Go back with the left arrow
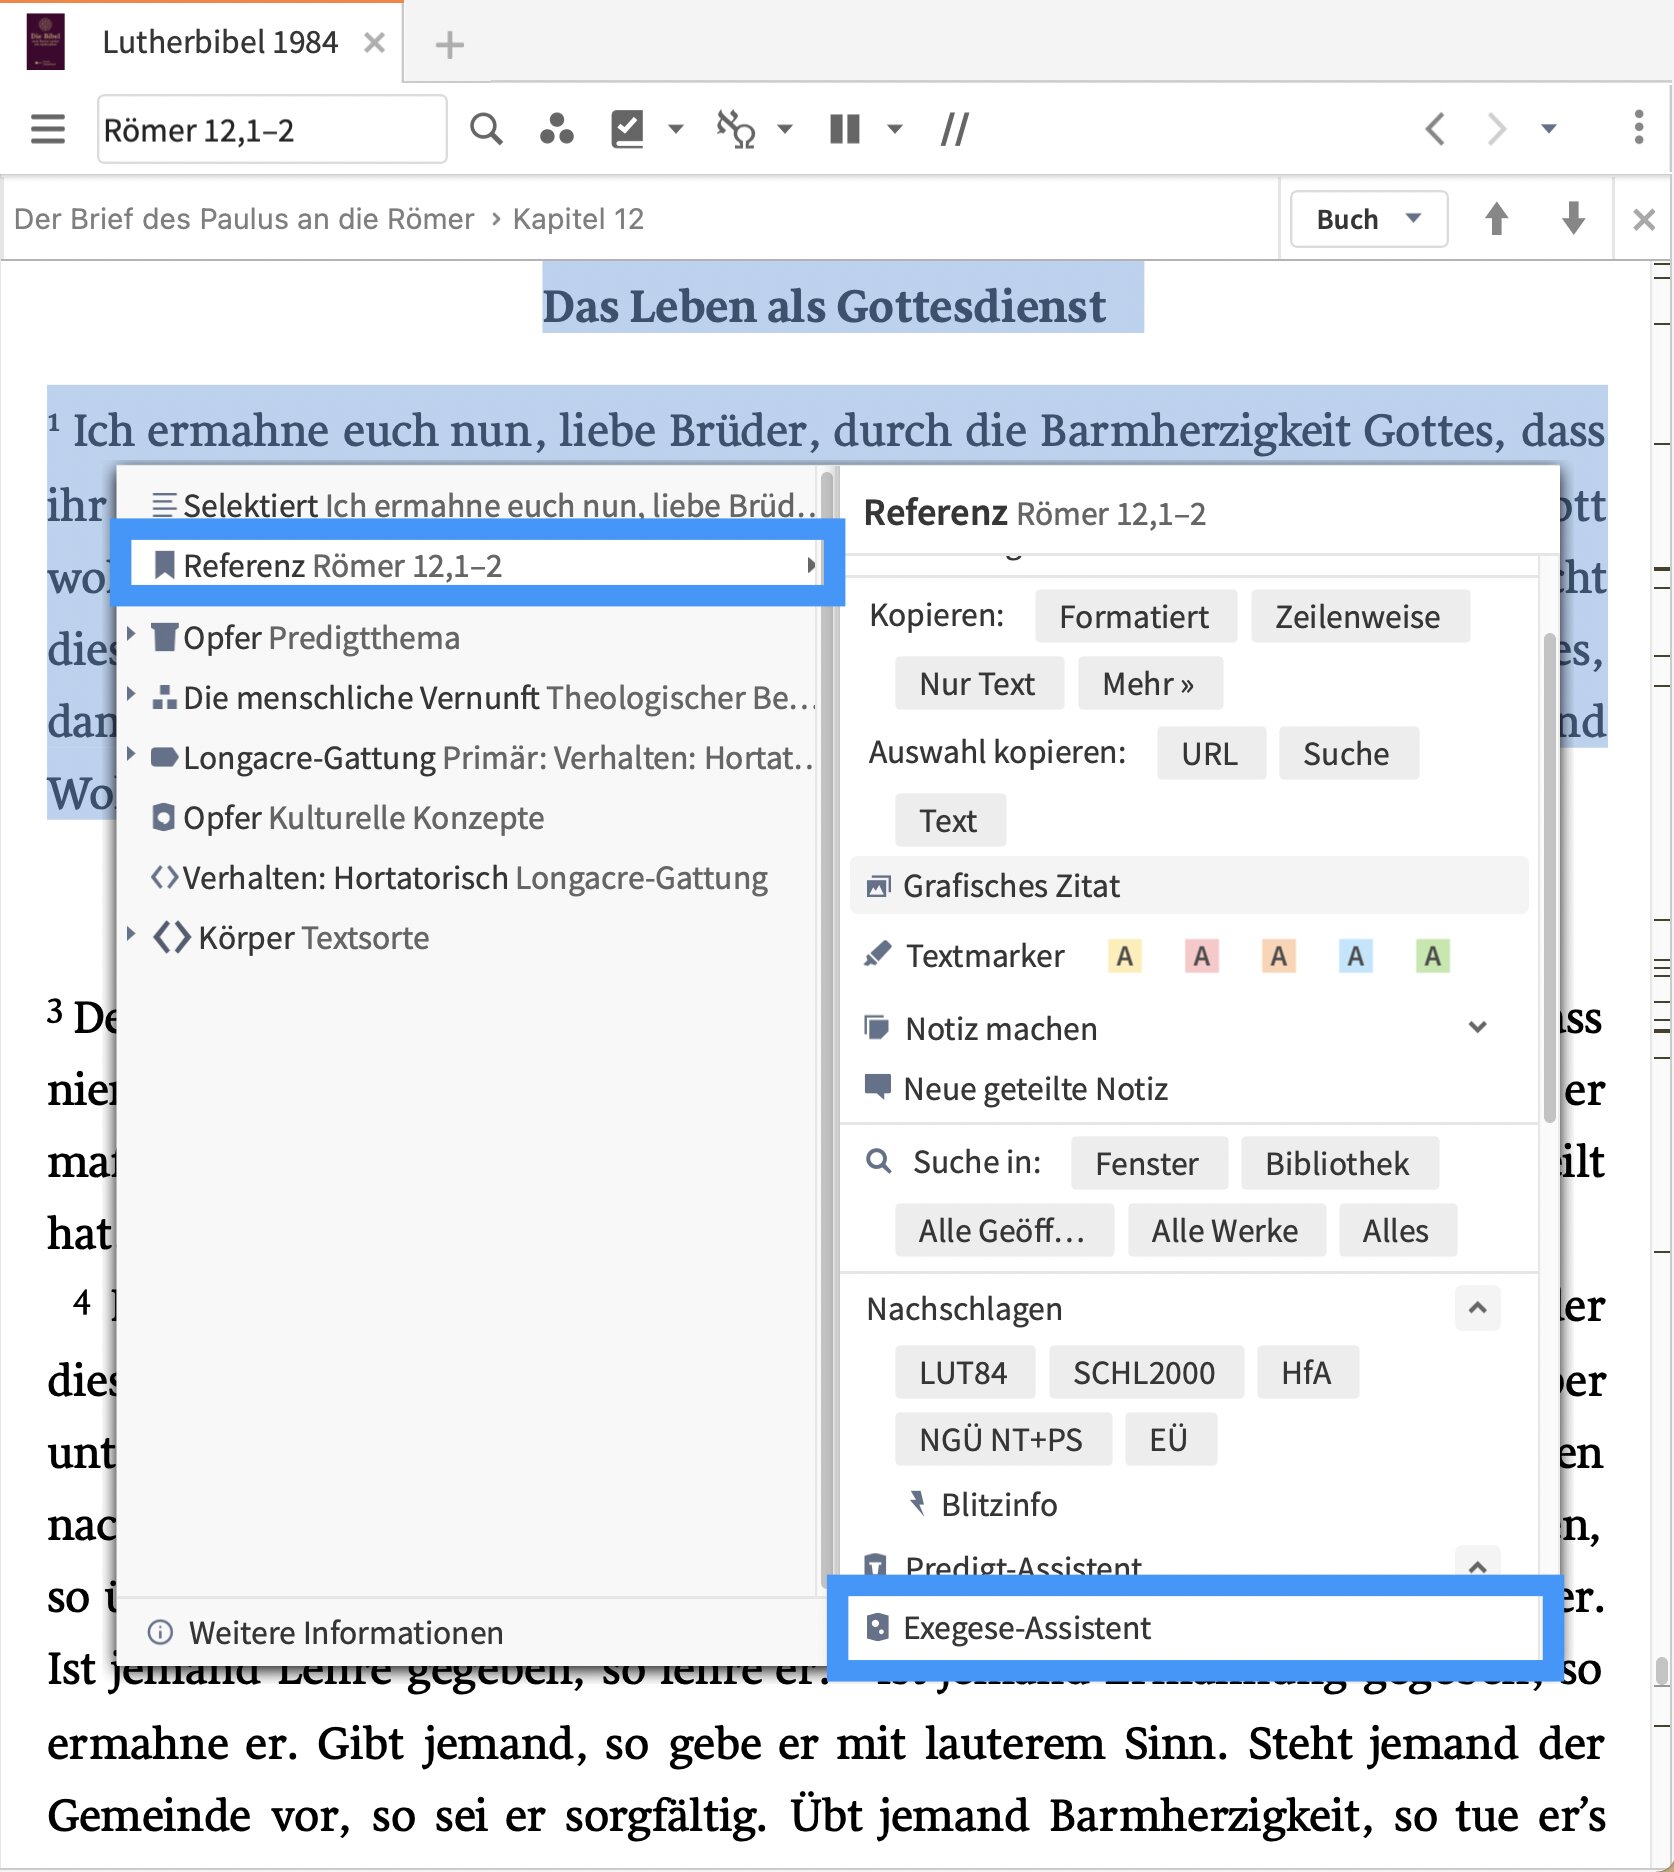Image resolution: width=1674 pixels, height=1872 pixels. tap(1435, 129)
